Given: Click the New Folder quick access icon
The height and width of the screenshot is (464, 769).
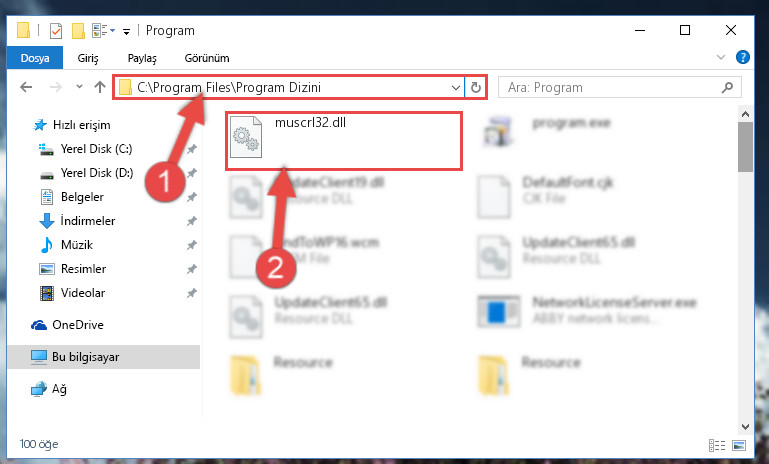Looking at the screenshot, I should tap(78, 30).
